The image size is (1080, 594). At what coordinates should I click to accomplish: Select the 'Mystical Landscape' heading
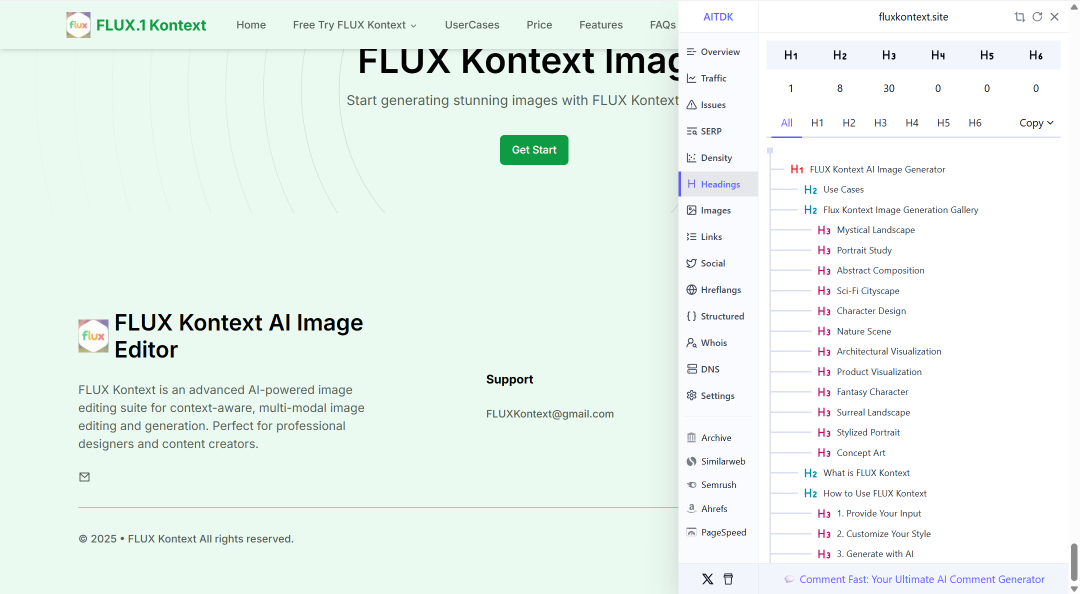[875, 230]
